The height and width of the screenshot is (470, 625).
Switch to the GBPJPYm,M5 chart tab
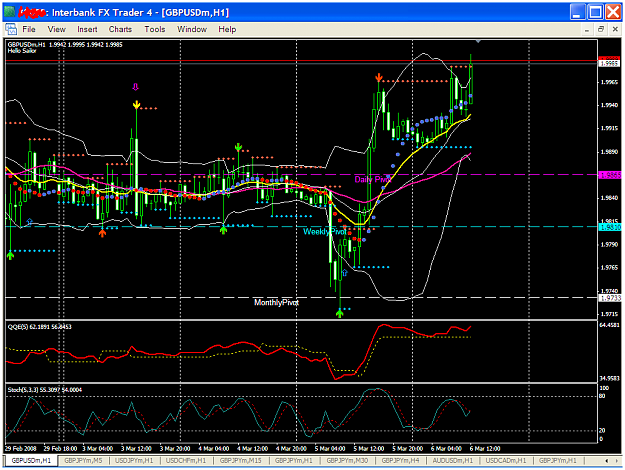(83, 460)
